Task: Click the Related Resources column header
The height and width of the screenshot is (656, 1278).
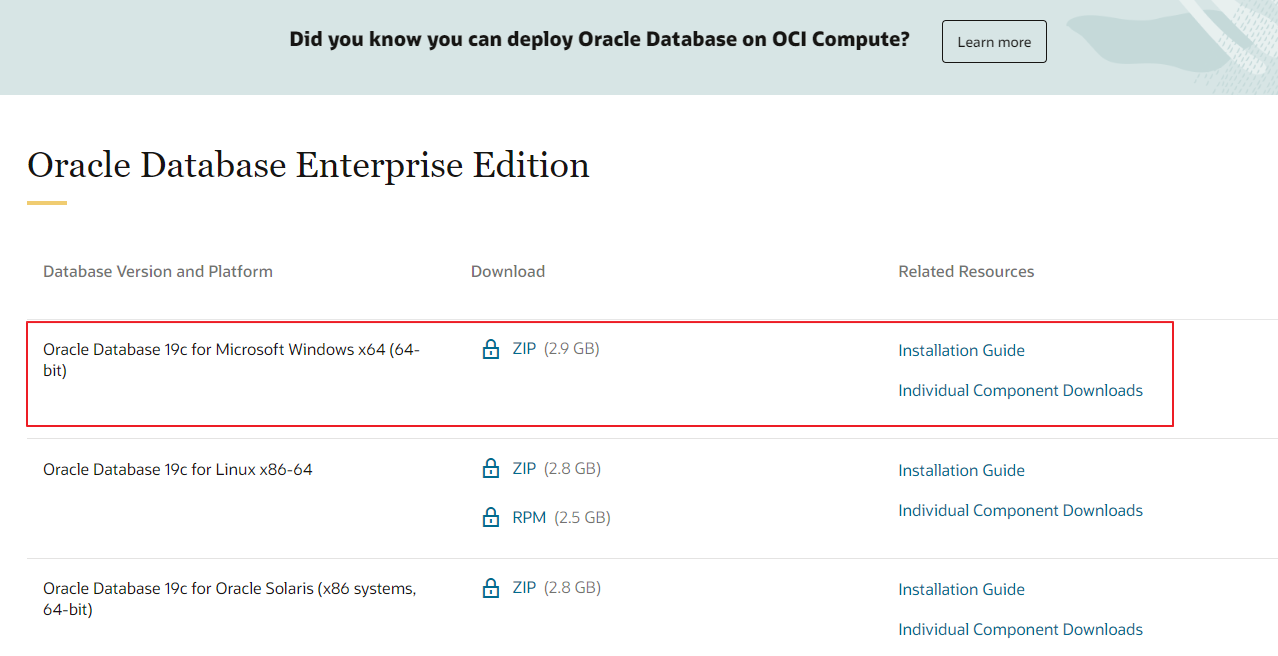Action: coord(966,271)
